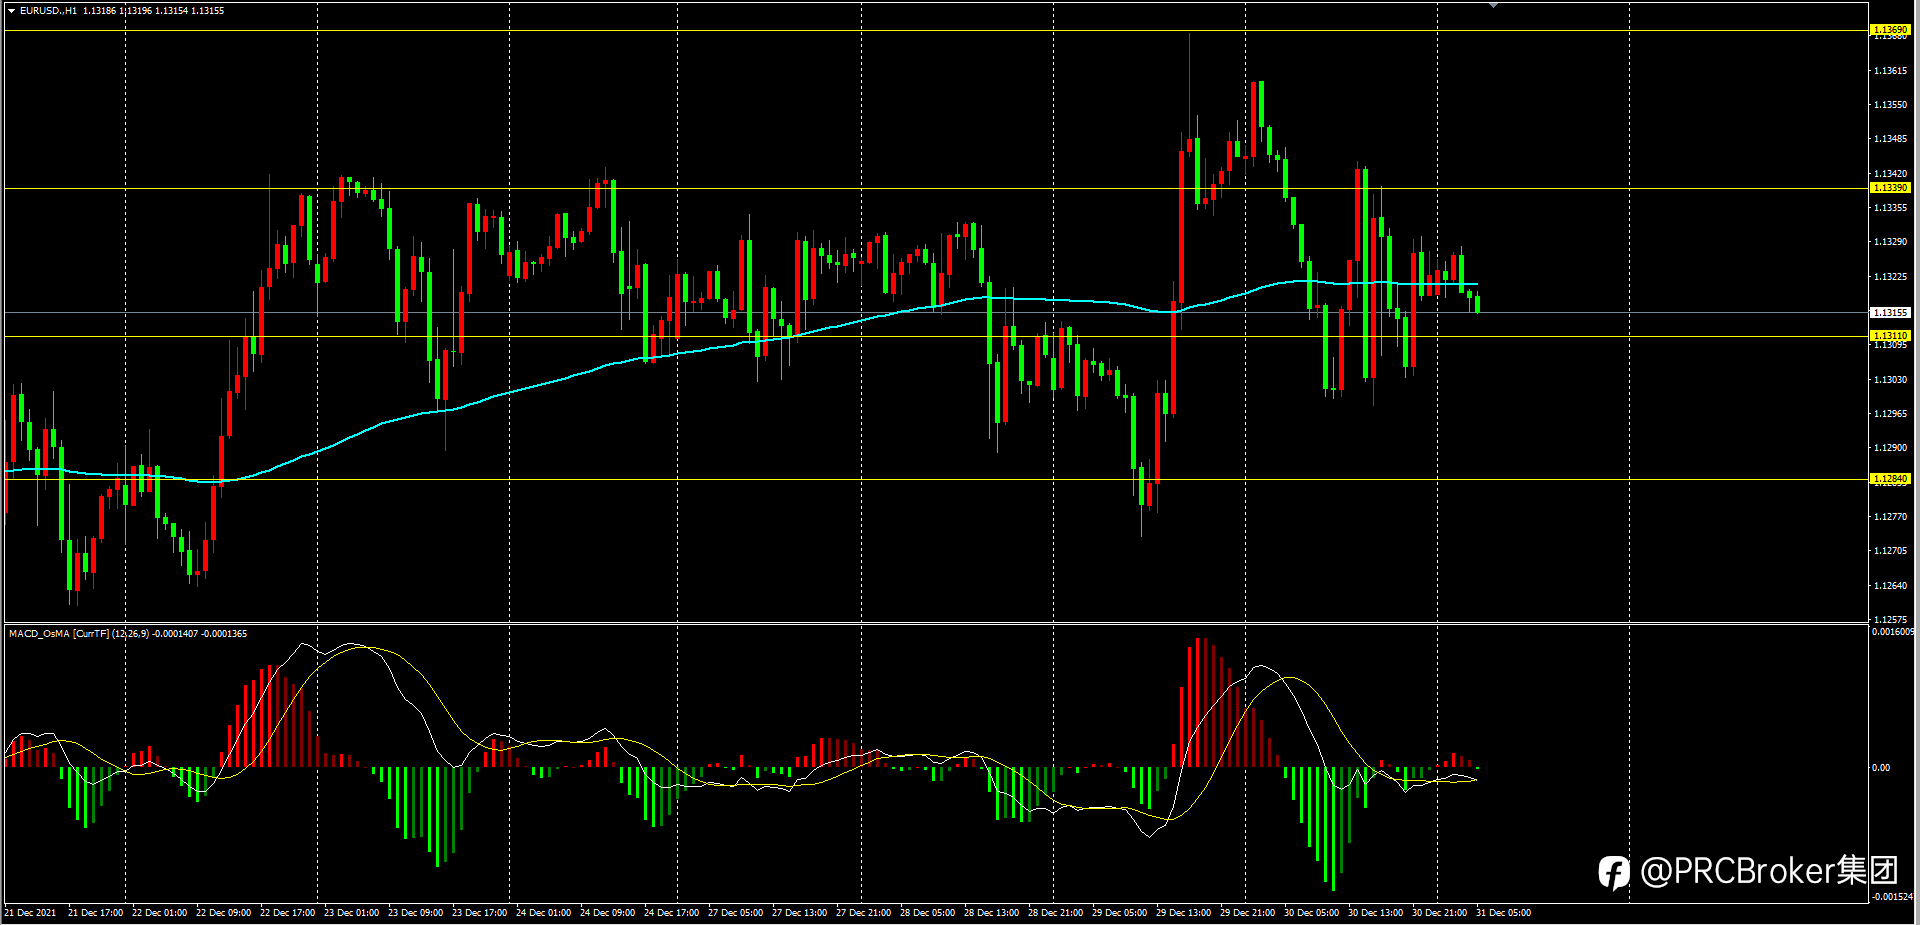Click time axis label 31 Dec 05:00
Image resolution: width=1920 pixels, height=925 pixels.
1503,913
